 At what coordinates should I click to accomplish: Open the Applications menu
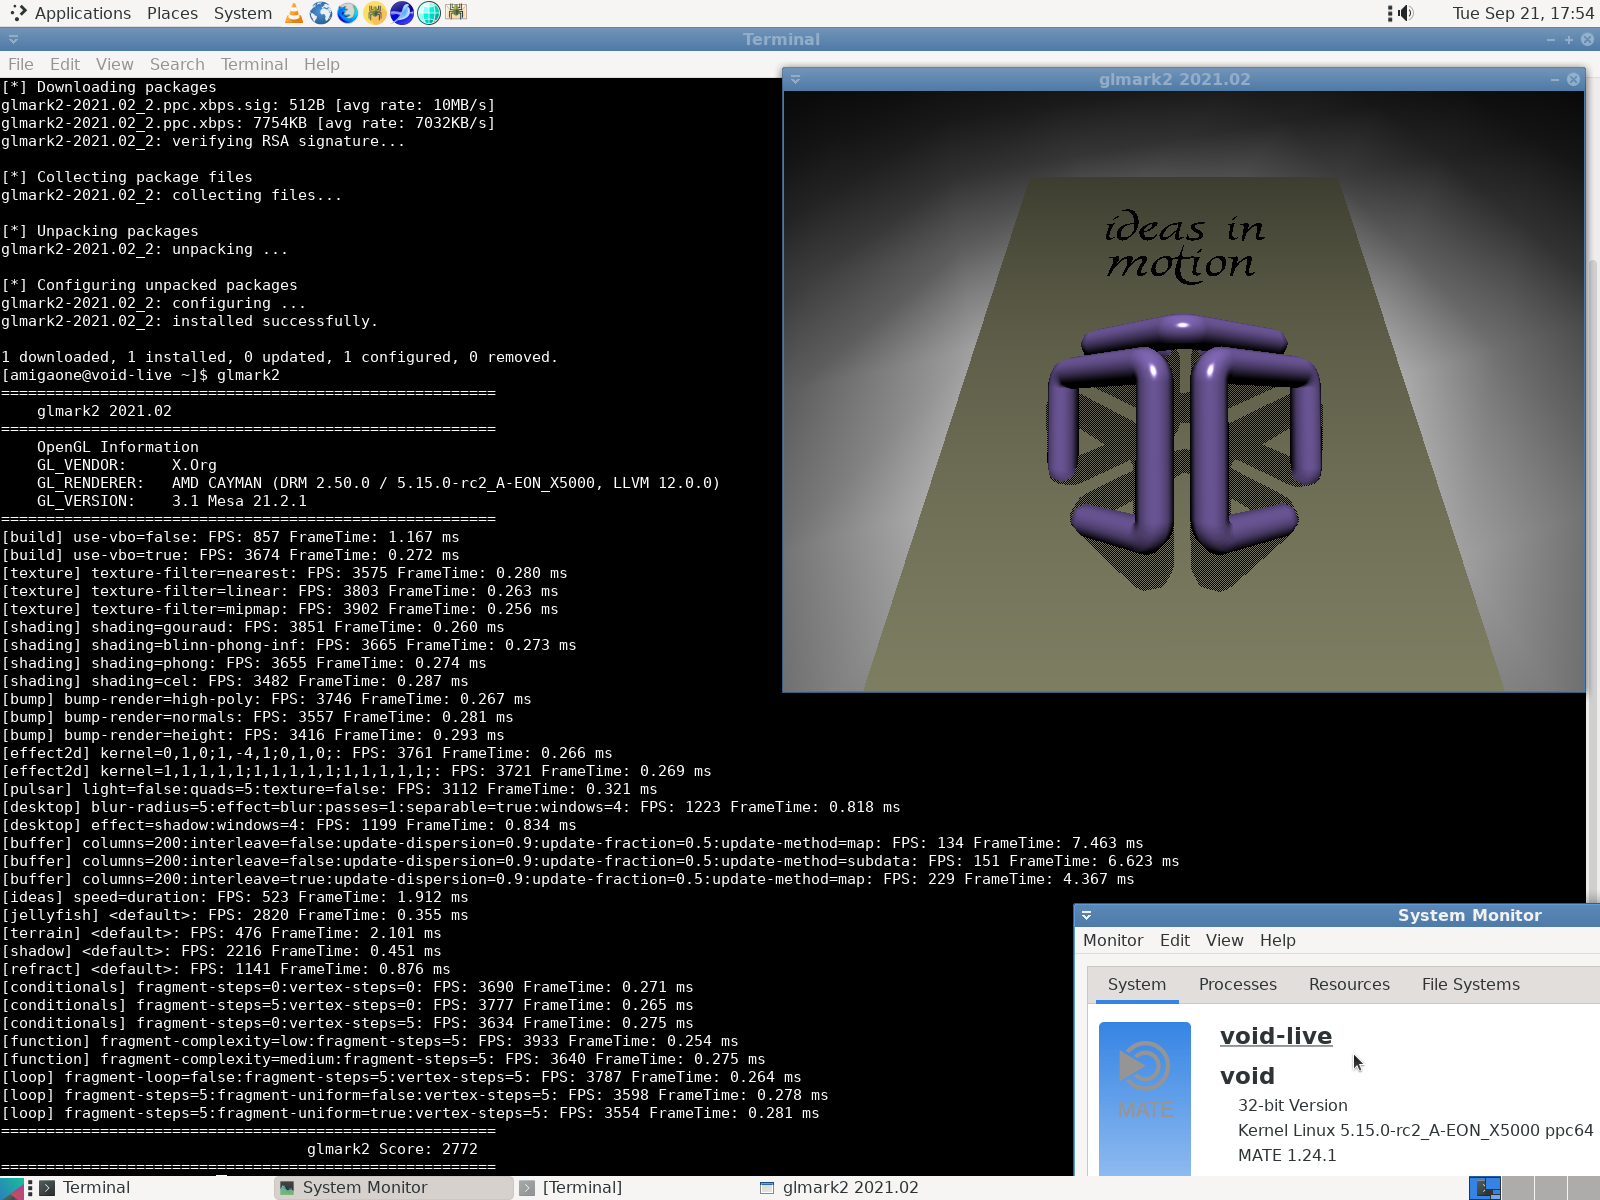82,13
